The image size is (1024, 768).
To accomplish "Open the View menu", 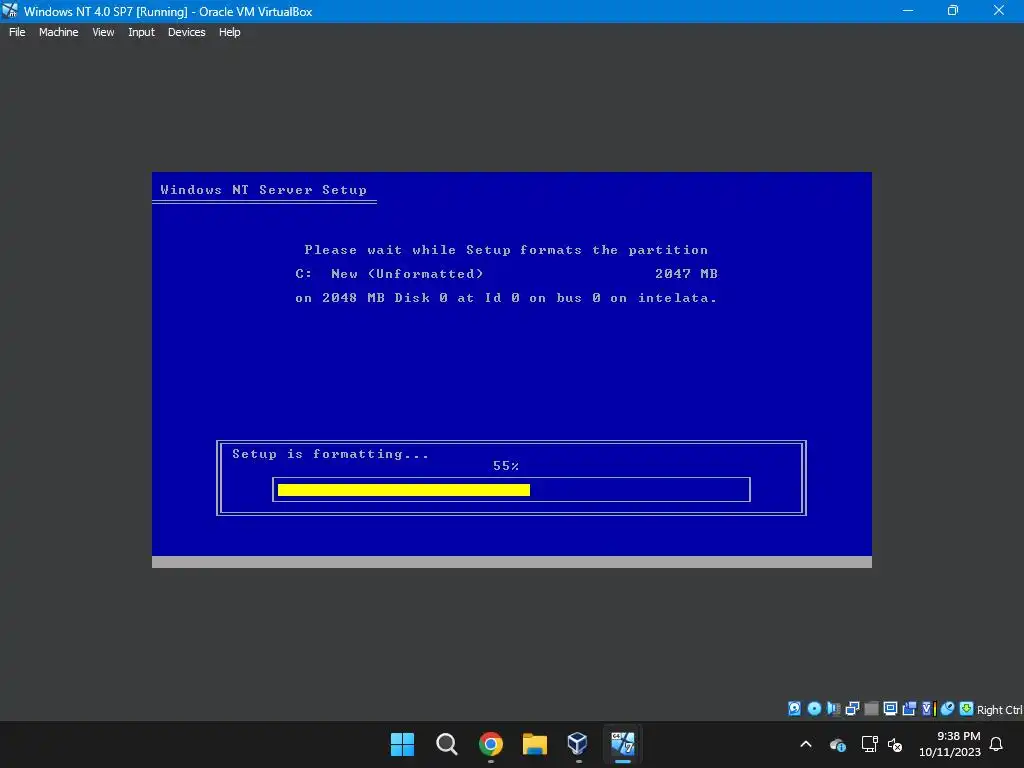I will coord(103,32).
